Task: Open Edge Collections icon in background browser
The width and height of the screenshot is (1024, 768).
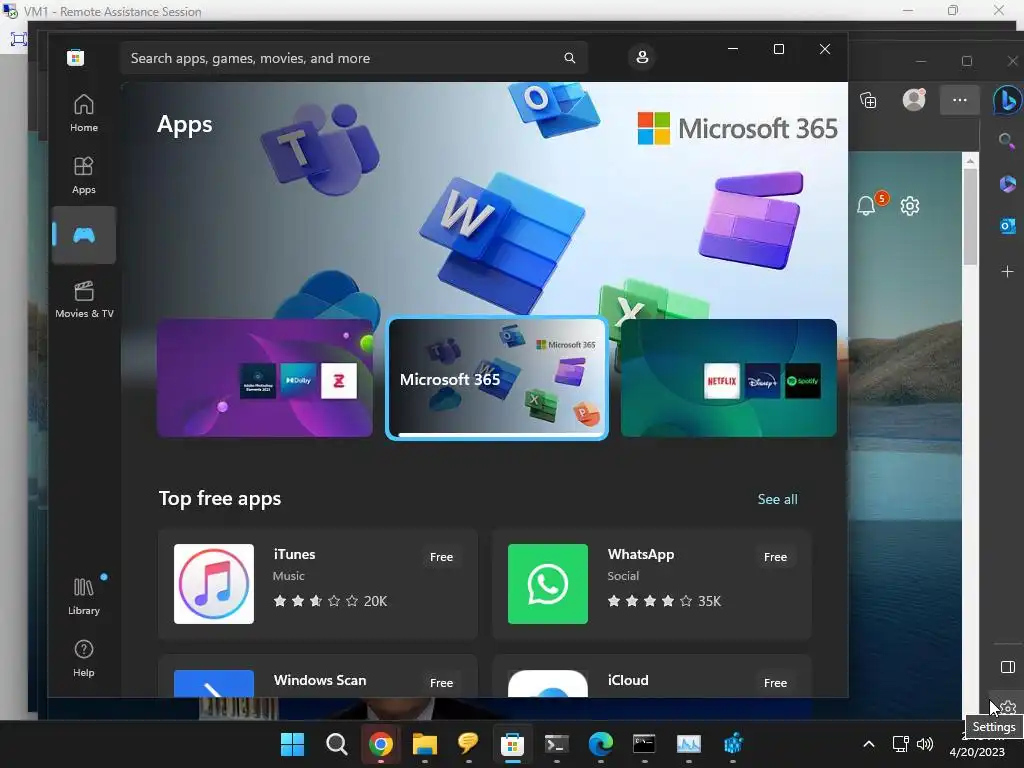Action: [868, 100]
